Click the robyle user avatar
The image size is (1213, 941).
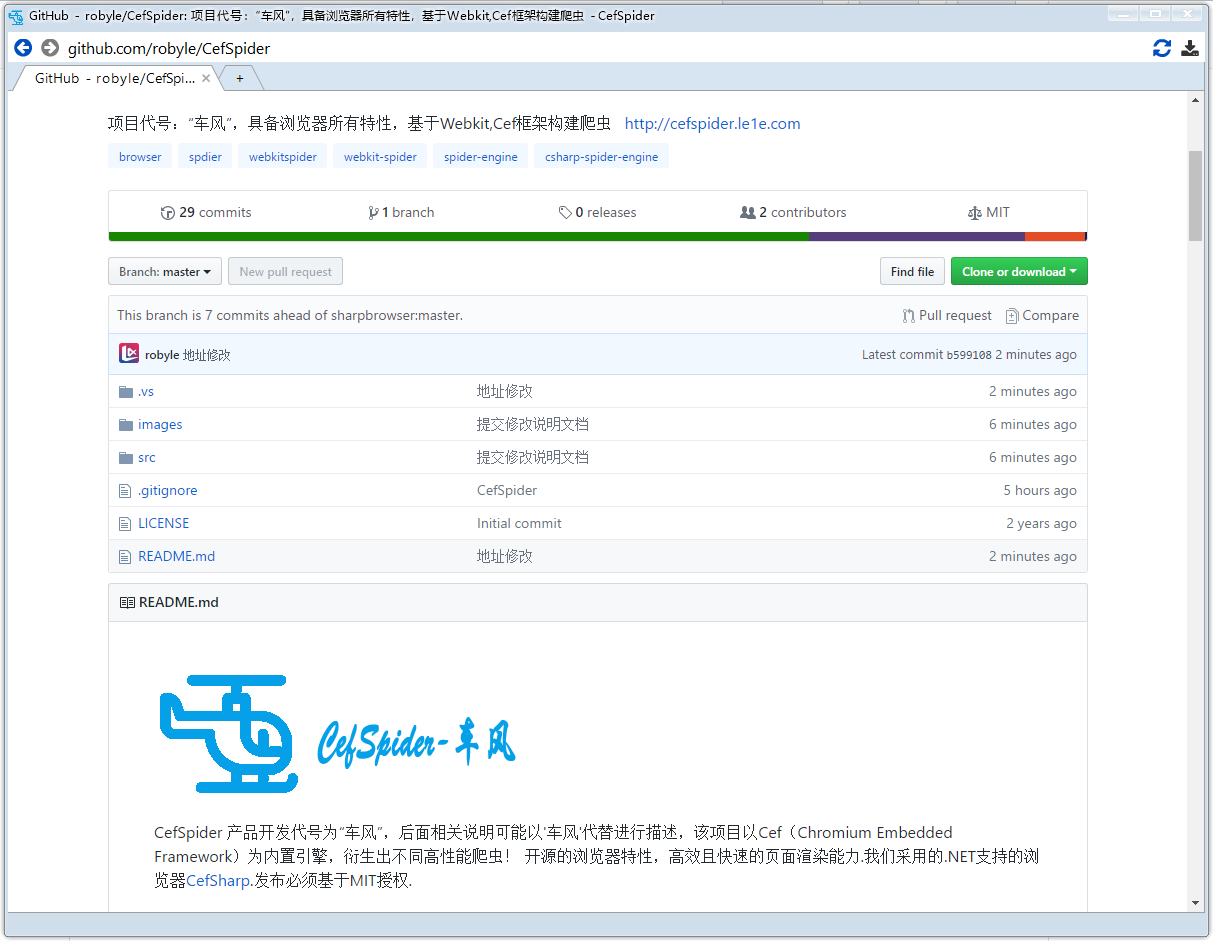[x=129, y=354]
